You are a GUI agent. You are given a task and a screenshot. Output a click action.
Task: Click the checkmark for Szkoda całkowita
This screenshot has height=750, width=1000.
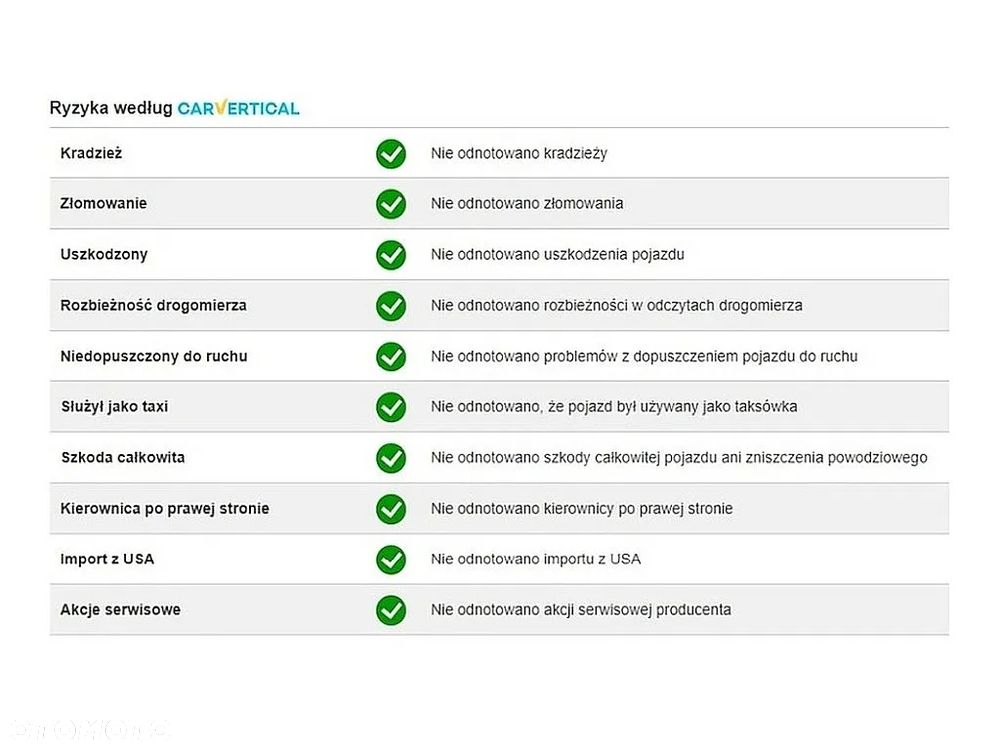390,458
